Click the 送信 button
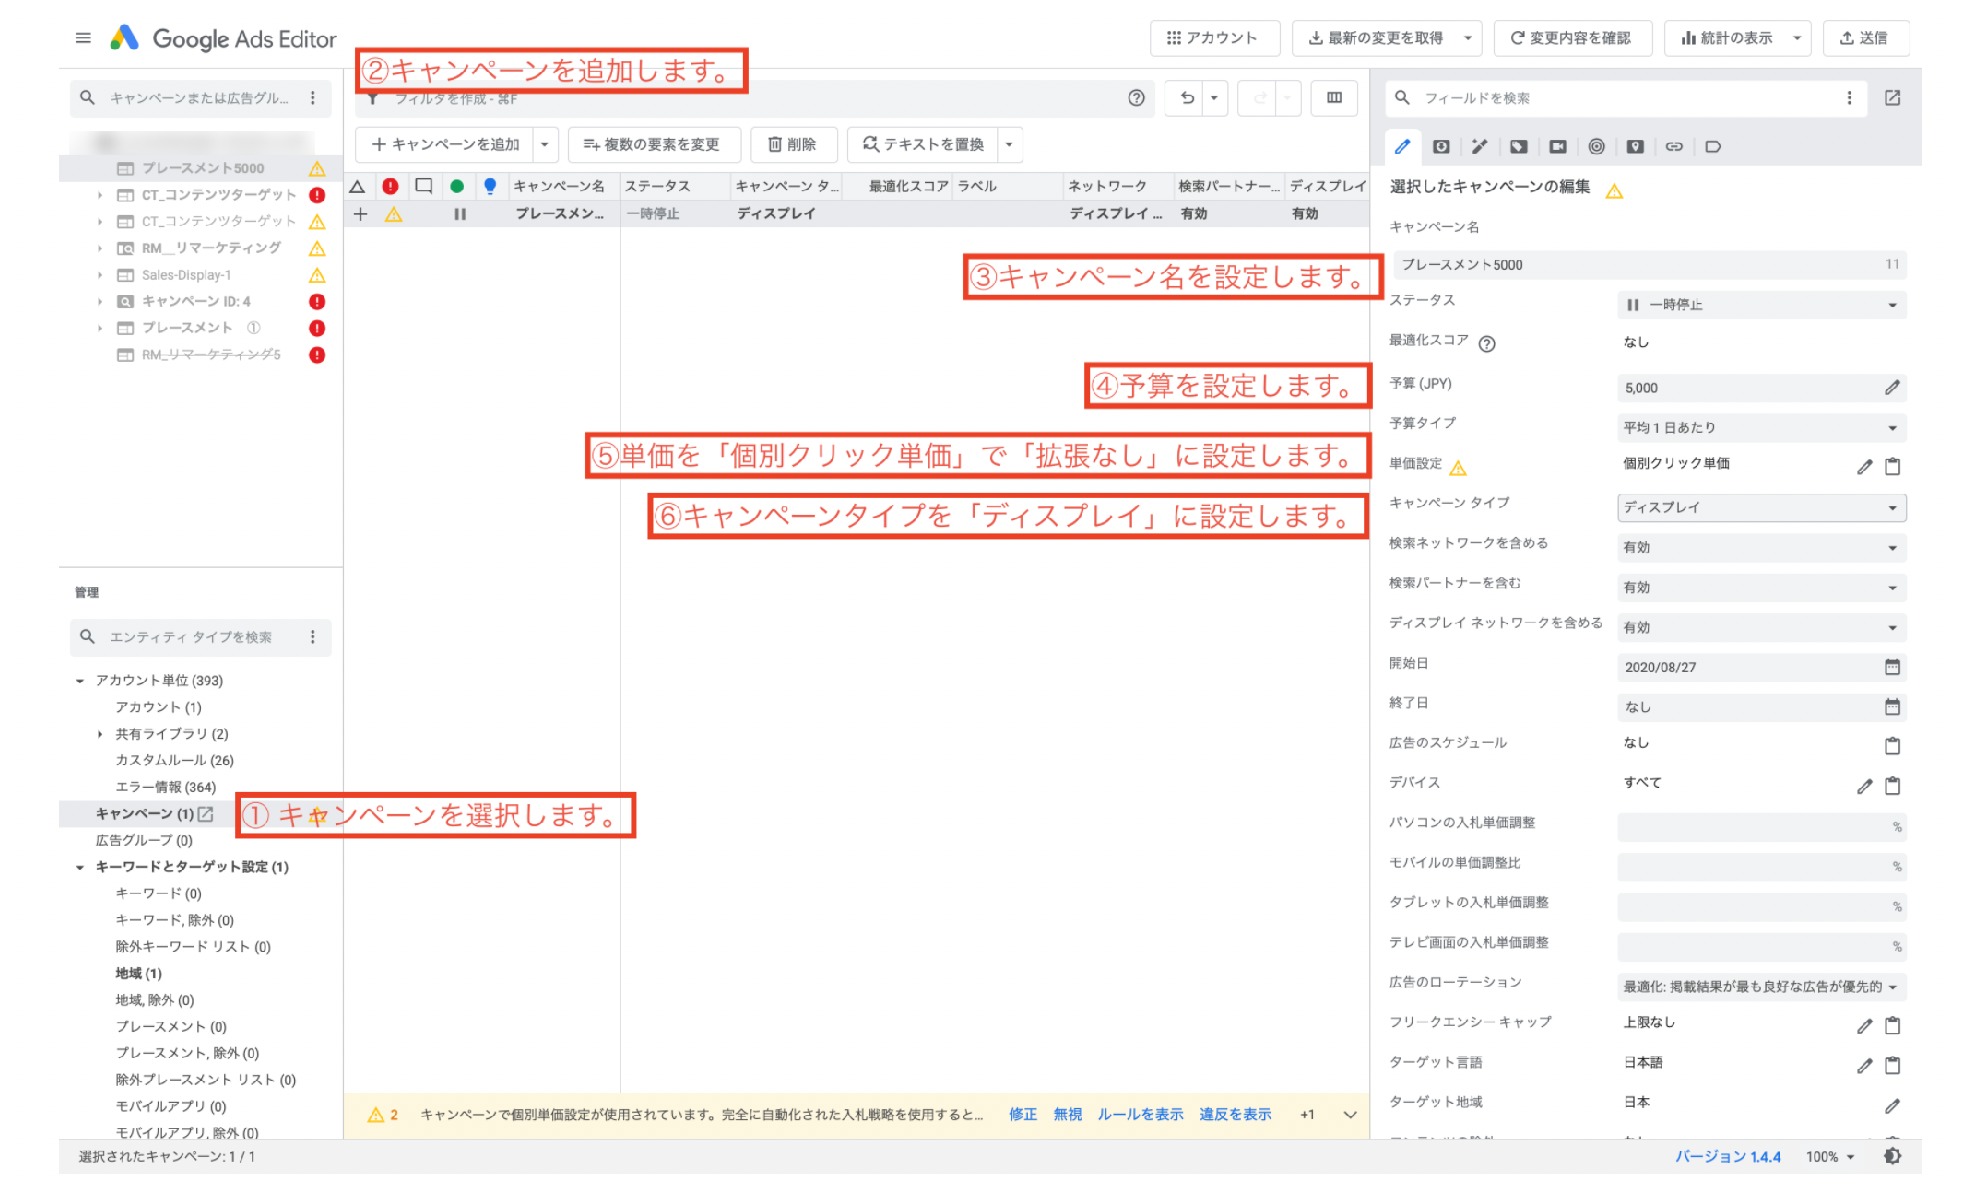 point(1867,38)
